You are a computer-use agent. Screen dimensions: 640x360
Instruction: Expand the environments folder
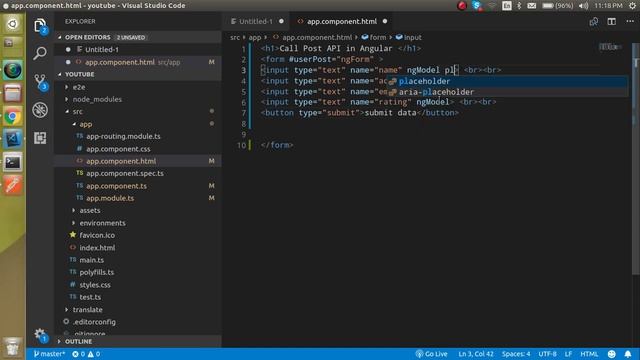tap(74, 223)
